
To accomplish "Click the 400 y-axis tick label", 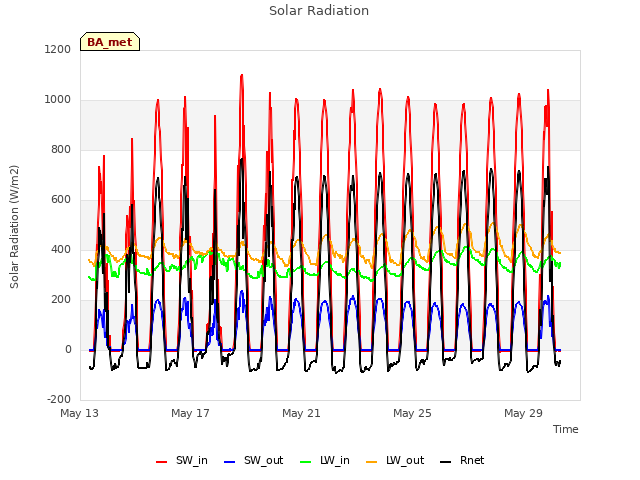I will point(61,250).
